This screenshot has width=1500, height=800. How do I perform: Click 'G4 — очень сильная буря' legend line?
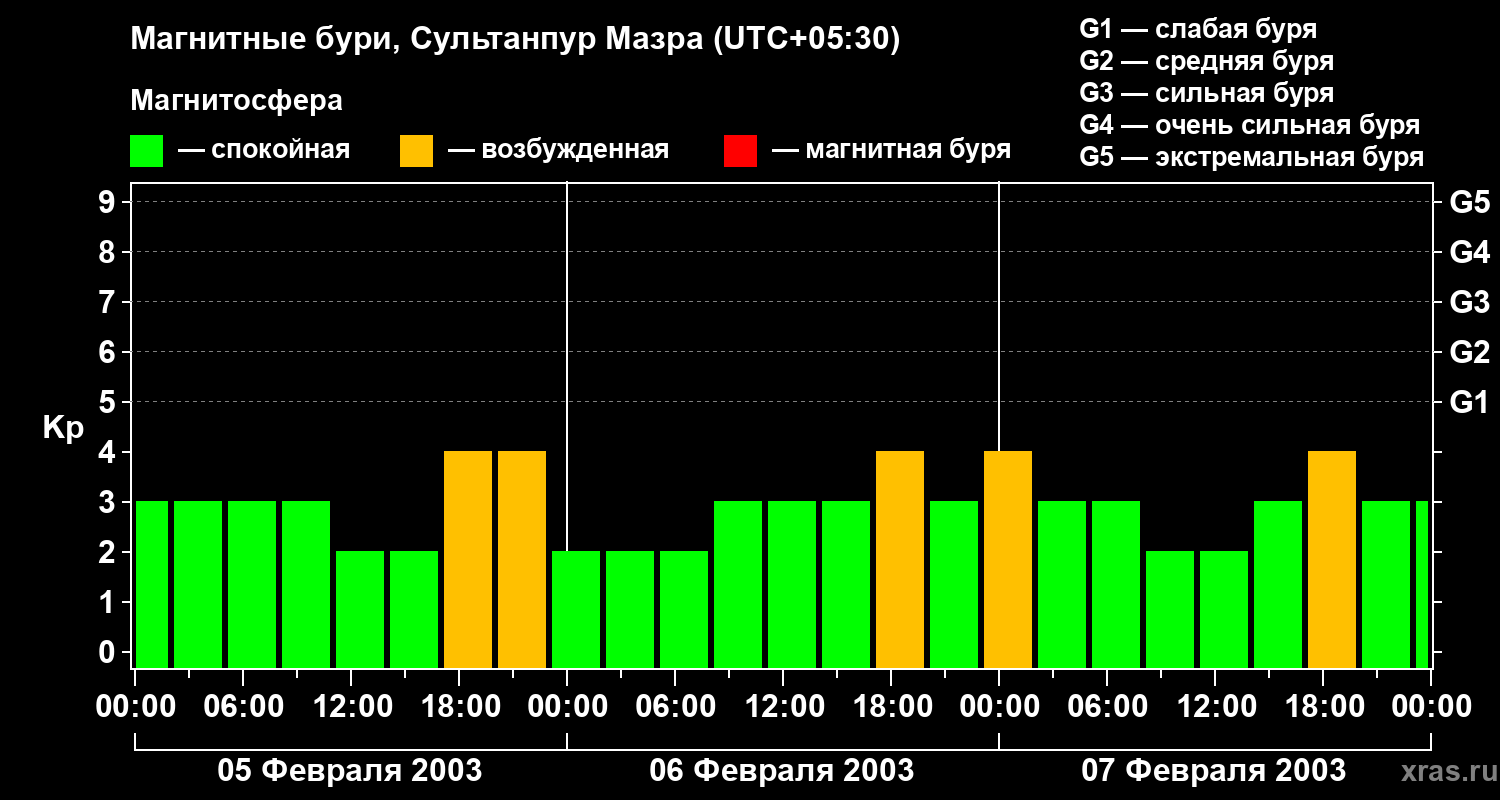coord(1249,125)
